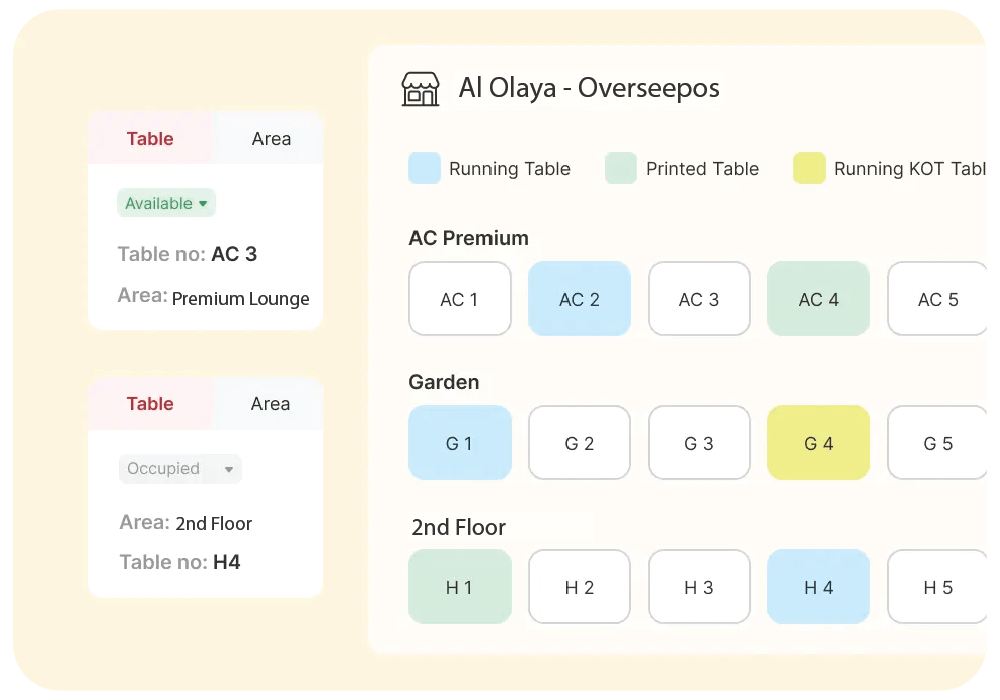
Task: Select table AC 1
Action: tap(459, 299)
